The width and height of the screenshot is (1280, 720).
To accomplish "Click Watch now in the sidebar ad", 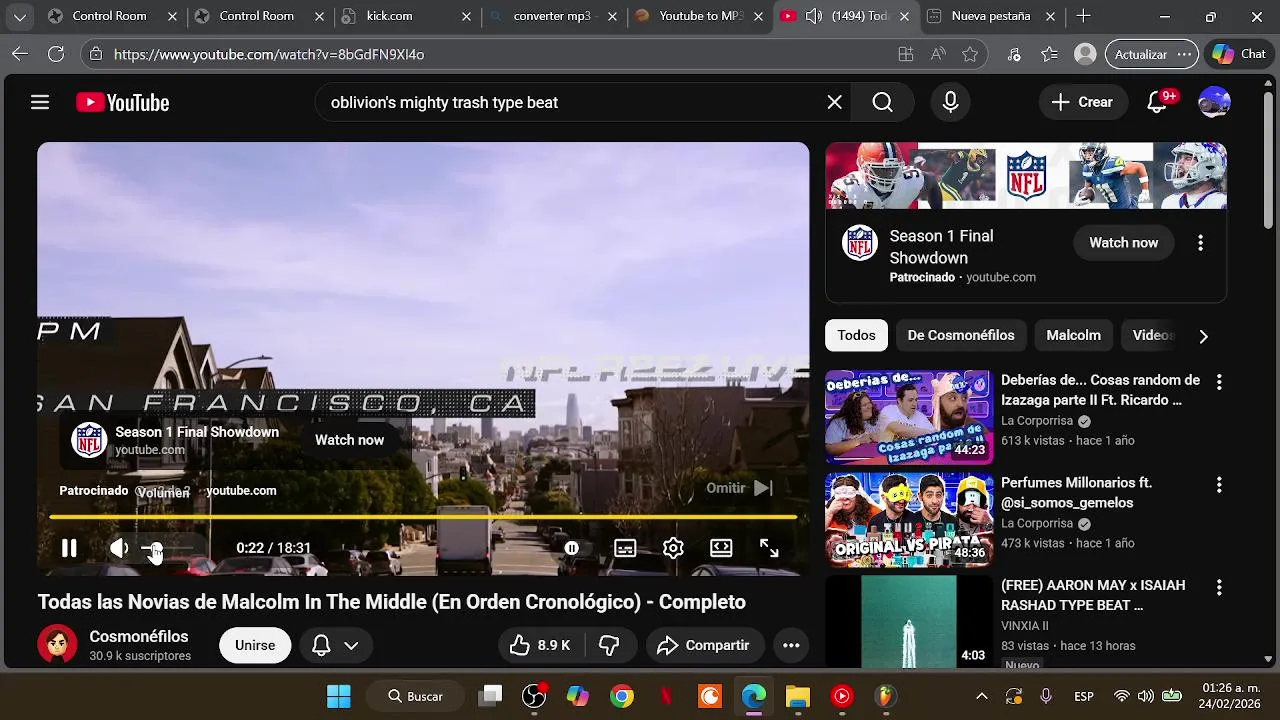I will [x=1123, y=243].
